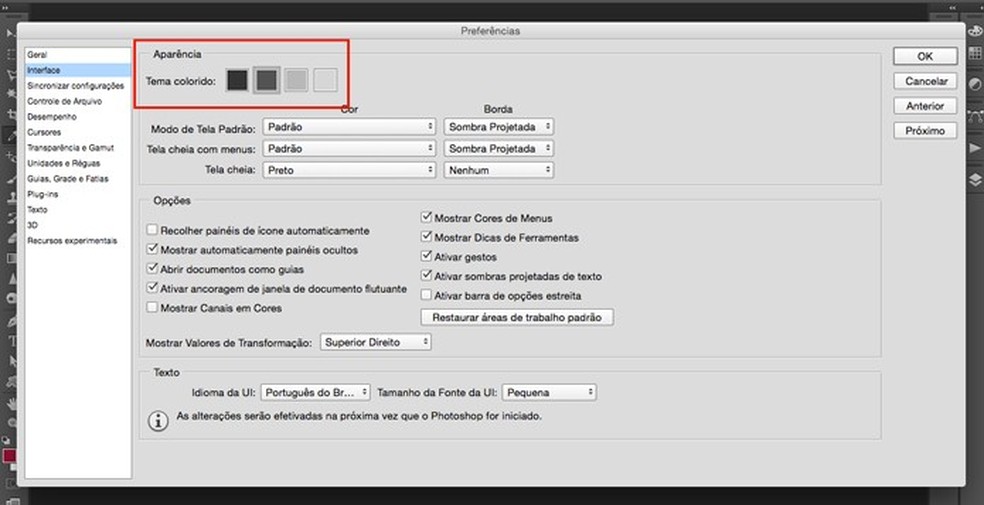Open Tamanho da Fonte da UI dropdown
The image size is (984, 505).
pyautogui.click(x=549, y=393)
